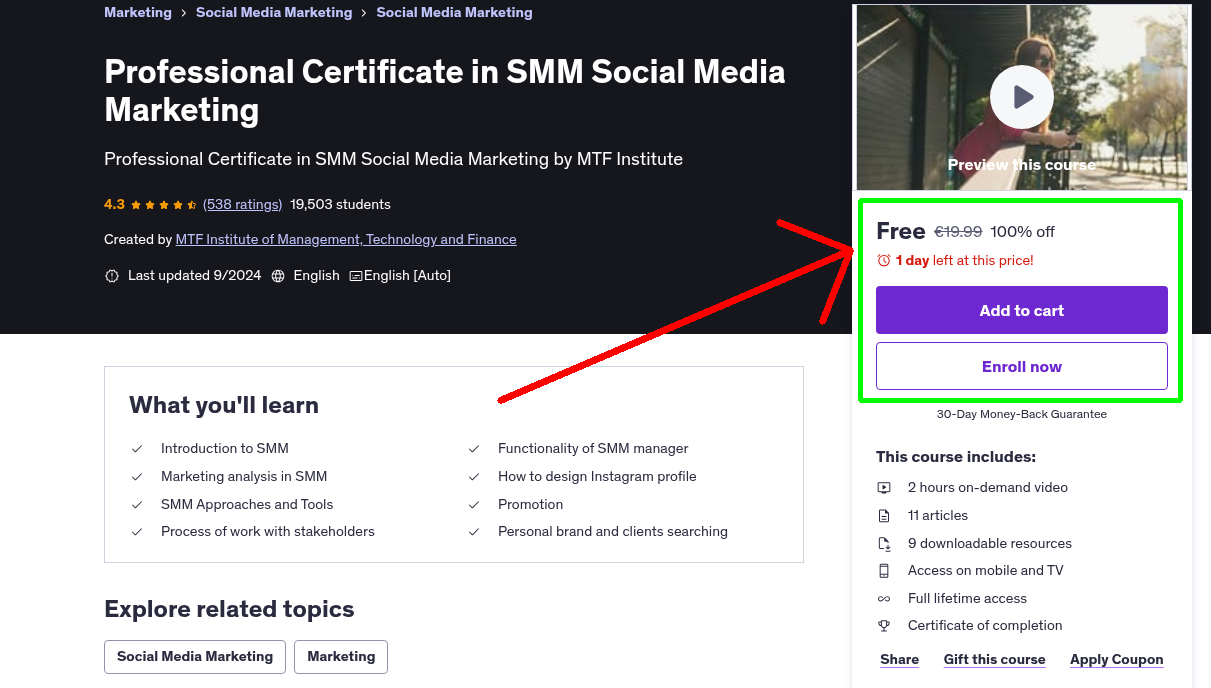Open the 538 ratings link

point(243,204)
